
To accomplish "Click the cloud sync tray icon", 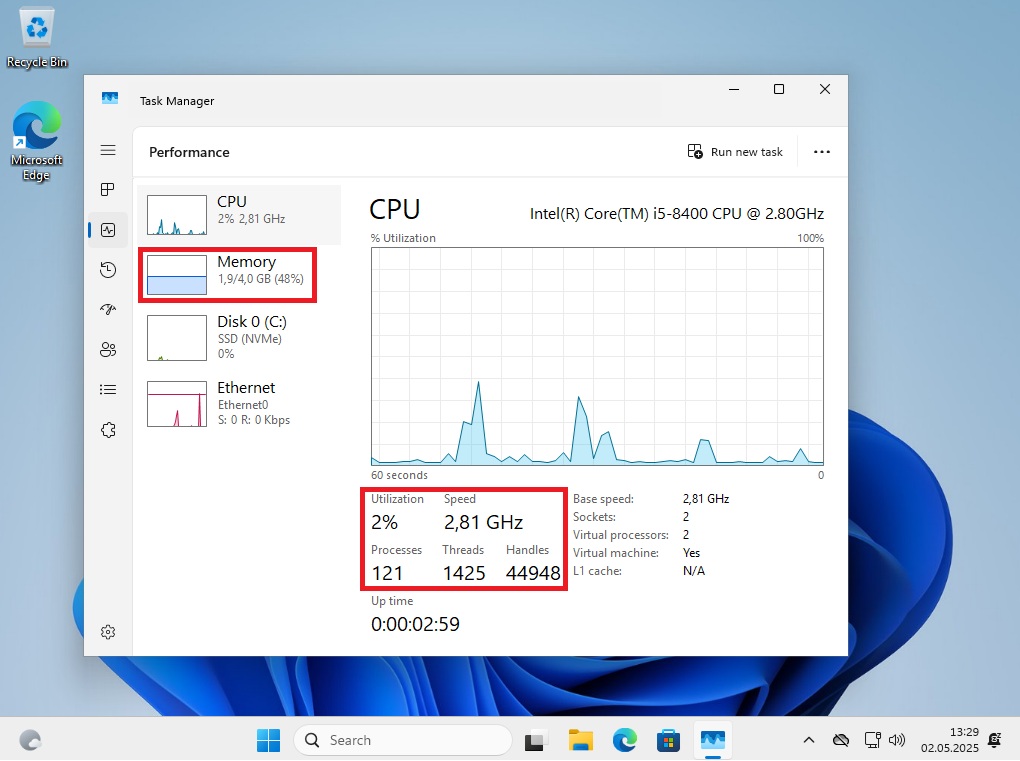I will point(840,740).
